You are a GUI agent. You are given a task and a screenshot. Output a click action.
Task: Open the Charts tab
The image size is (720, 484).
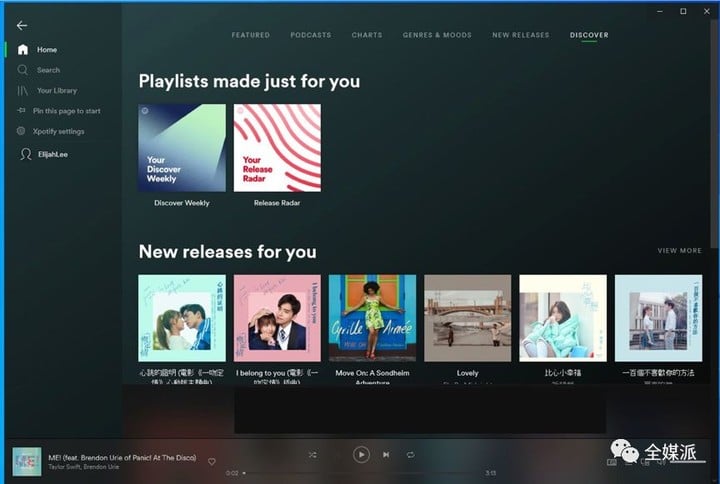tap(367, 35)
